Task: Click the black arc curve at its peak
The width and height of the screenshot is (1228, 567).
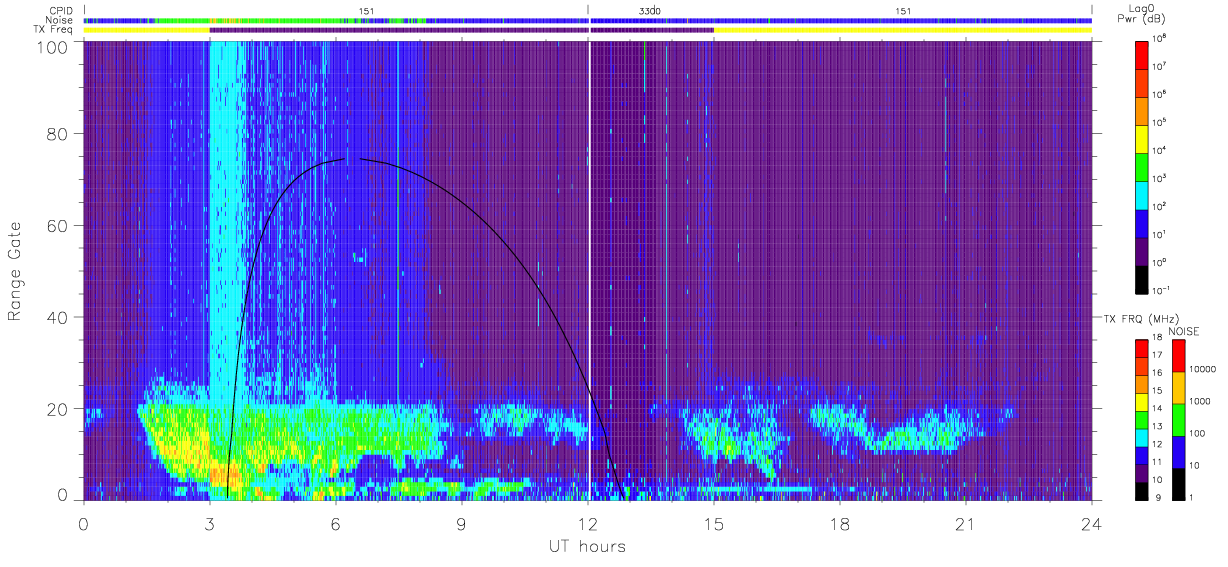Action: 352,158
